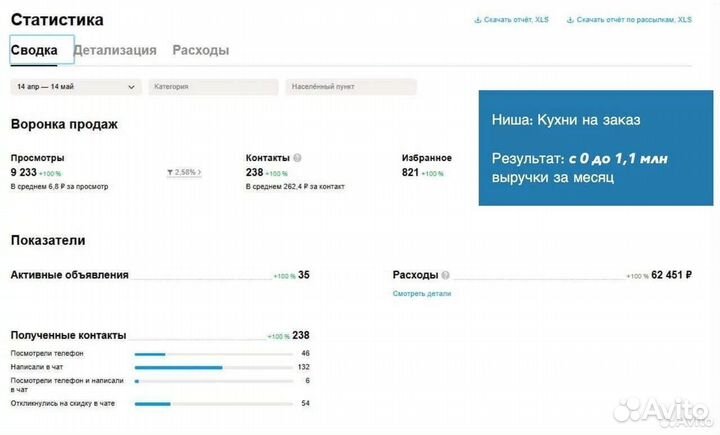The height and width of the screenshot is (435, 720).
Task: Click the help icon next to Контакты
Action: (x=297, y=158)
